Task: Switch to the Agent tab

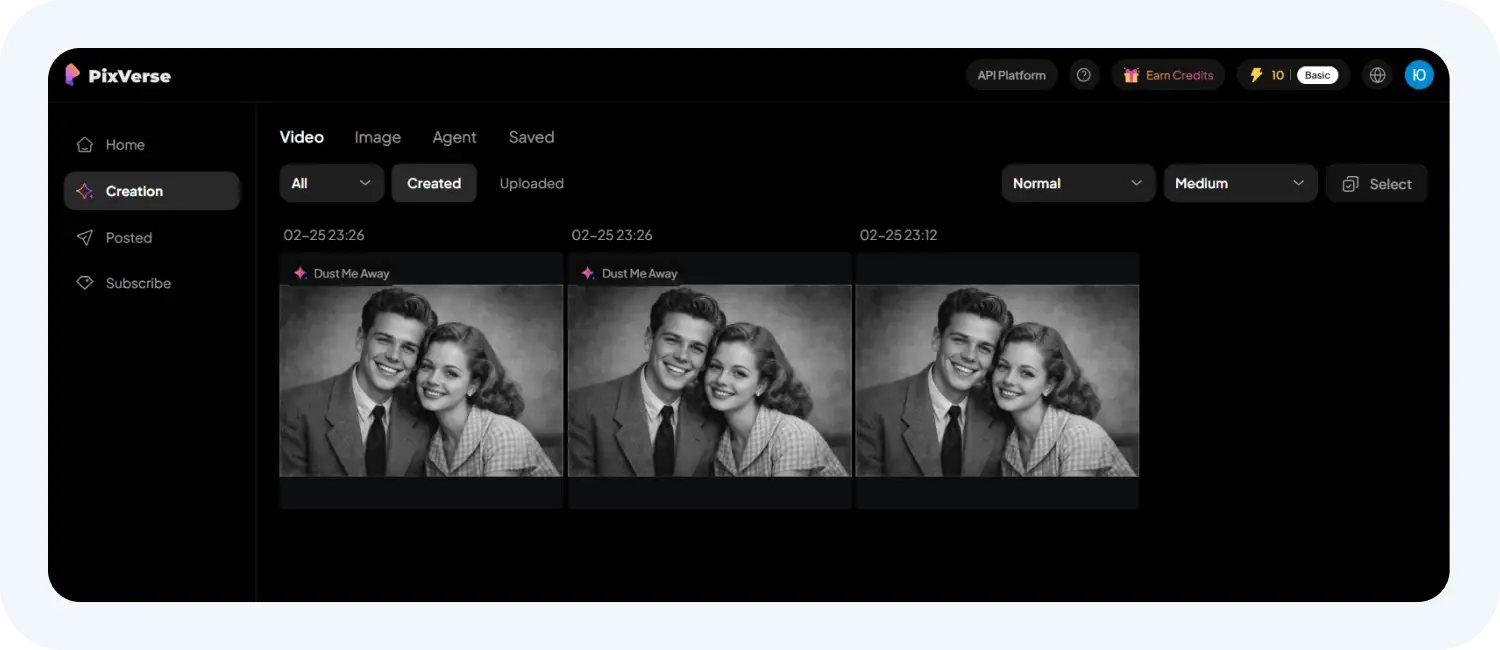Action: pyautogui.click(x=454, y=137)
